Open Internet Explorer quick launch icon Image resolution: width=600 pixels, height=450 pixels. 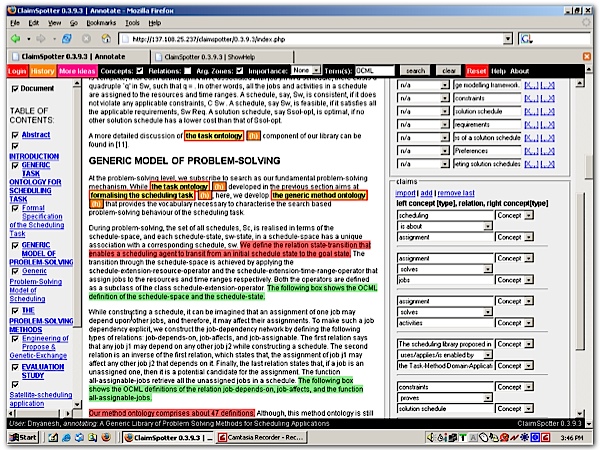(x=67, y=437)
